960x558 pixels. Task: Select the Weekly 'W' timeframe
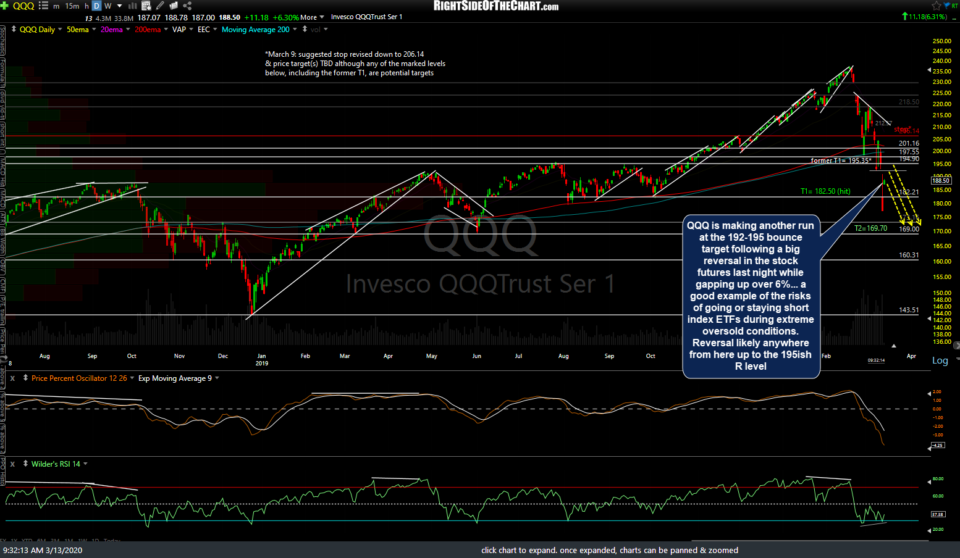pos(108,6)
